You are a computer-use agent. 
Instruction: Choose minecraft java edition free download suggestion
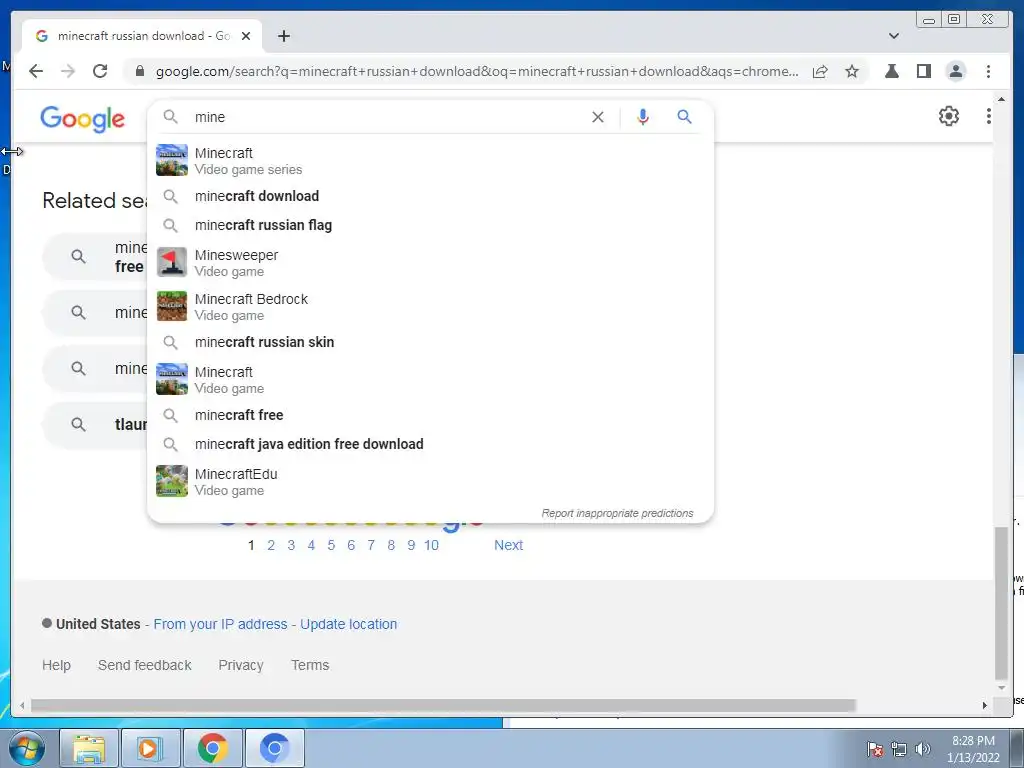(430, 444)
